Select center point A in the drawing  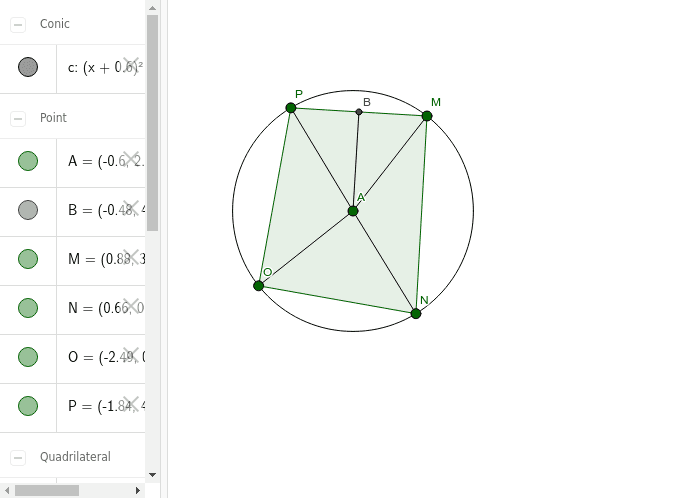tap(353, 211)
